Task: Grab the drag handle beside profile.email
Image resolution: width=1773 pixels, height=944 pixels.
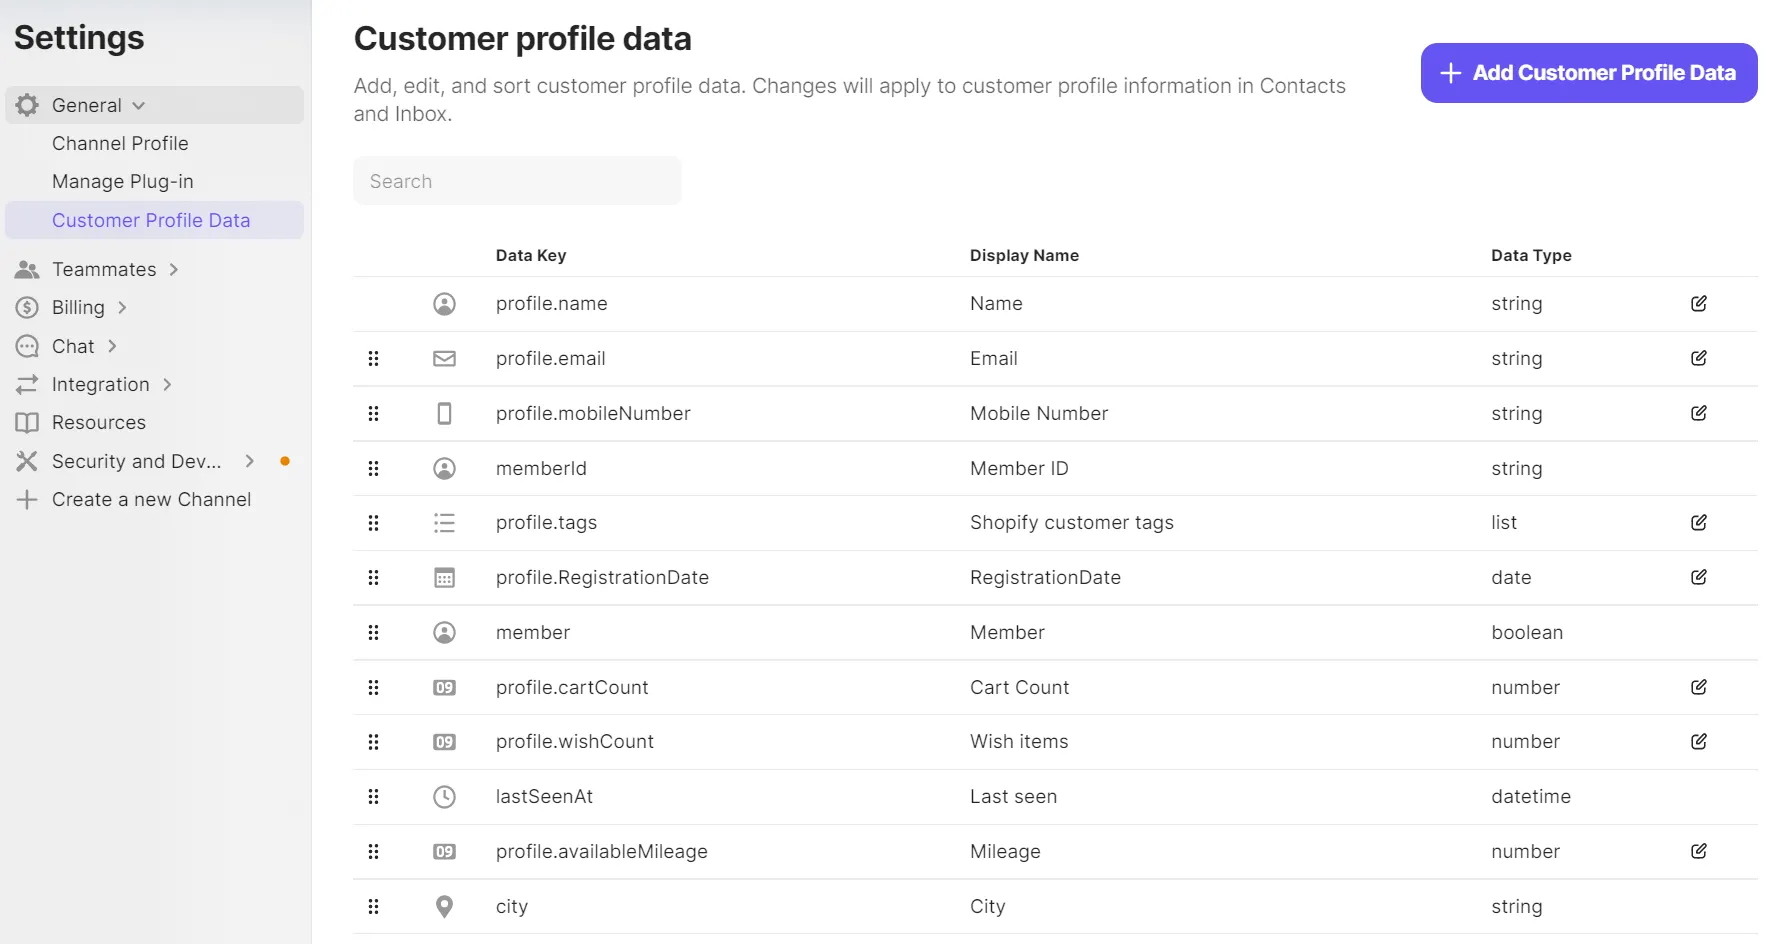Action: coord(373,359)
